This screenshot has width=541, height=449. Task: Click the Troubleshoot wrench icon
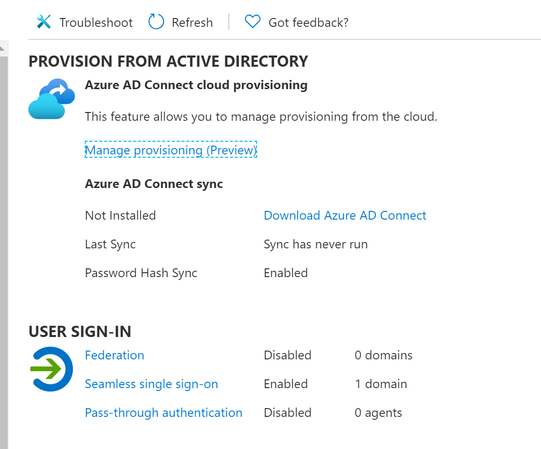coord(44,22)
